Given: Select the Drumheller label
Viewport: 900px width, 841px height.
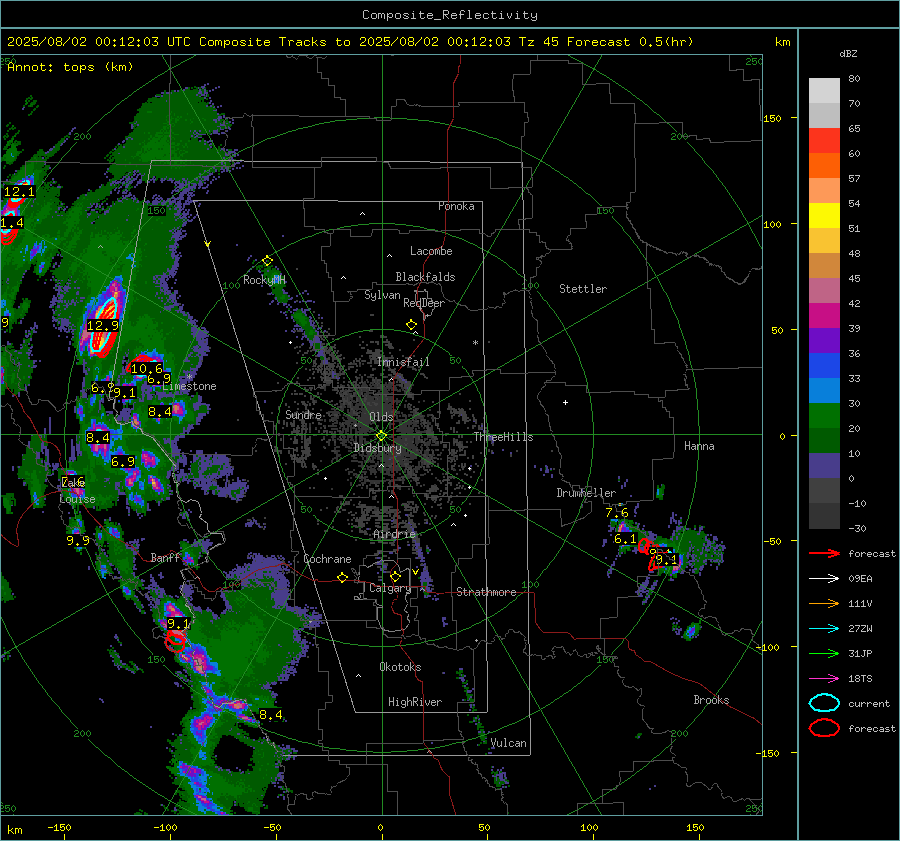Looking at the screenshot, I should click(585, 493).
